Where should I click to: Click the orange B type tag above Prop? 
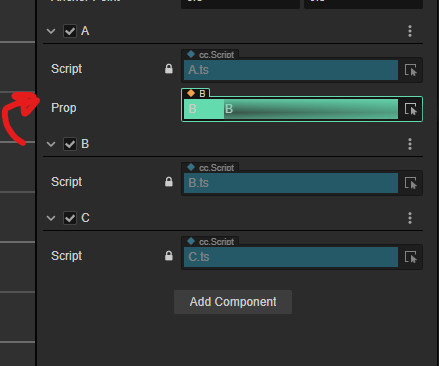pyautogui.click(x=196, y=93)
